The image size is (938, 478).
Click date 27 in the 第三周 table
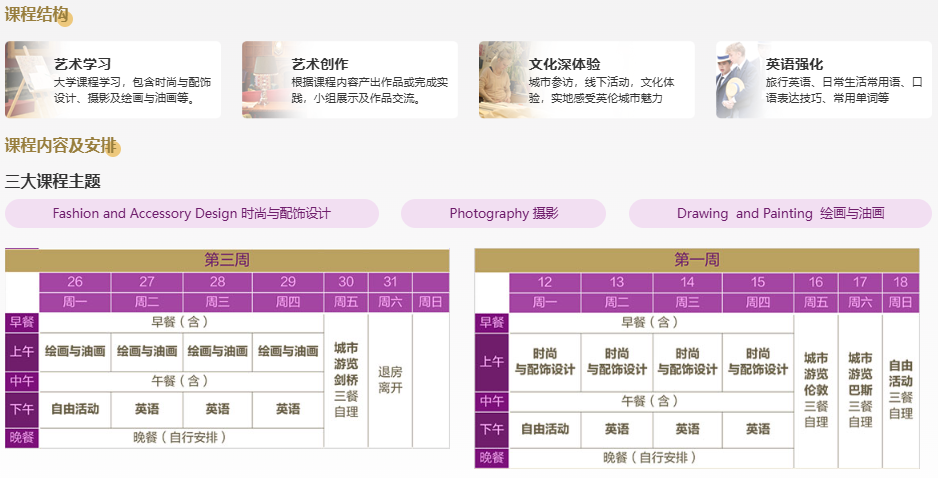(x=147, y=282)
